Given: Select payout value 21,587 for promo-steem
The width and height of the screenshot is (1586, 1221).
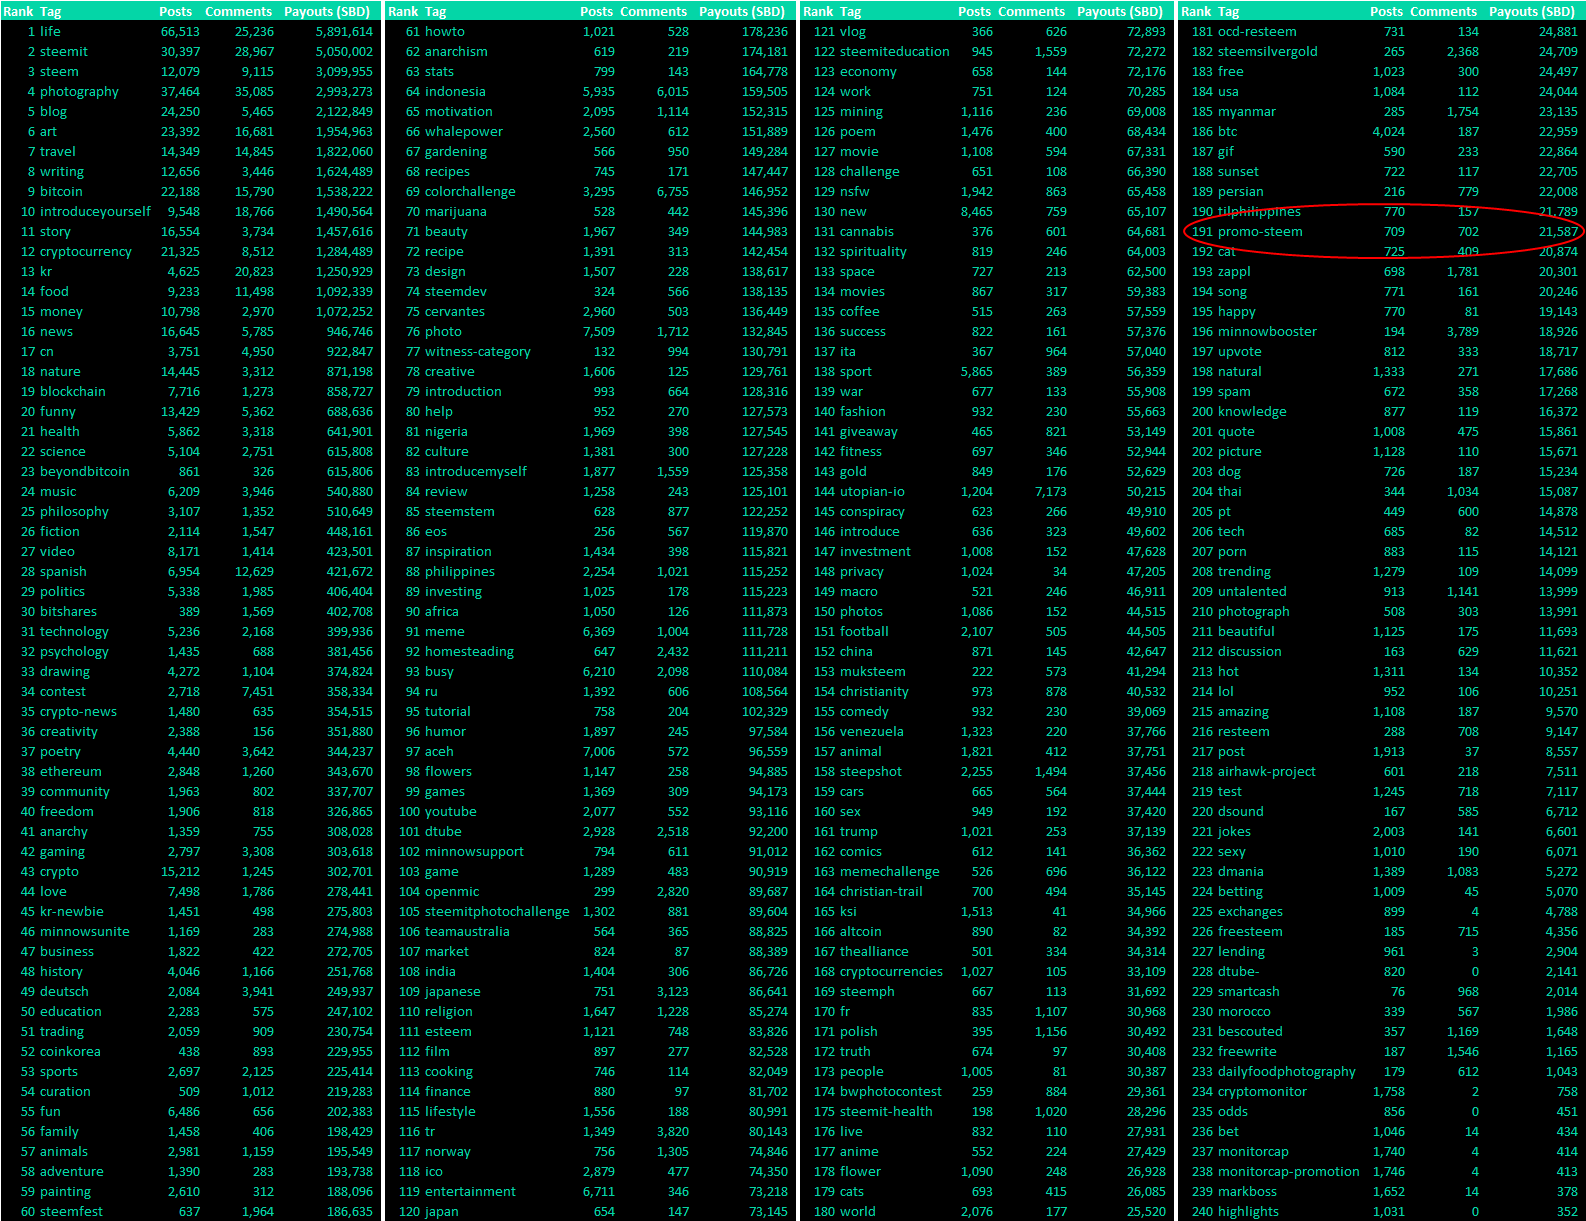Looking at the screenshot, I should (x=1558, y=231).
